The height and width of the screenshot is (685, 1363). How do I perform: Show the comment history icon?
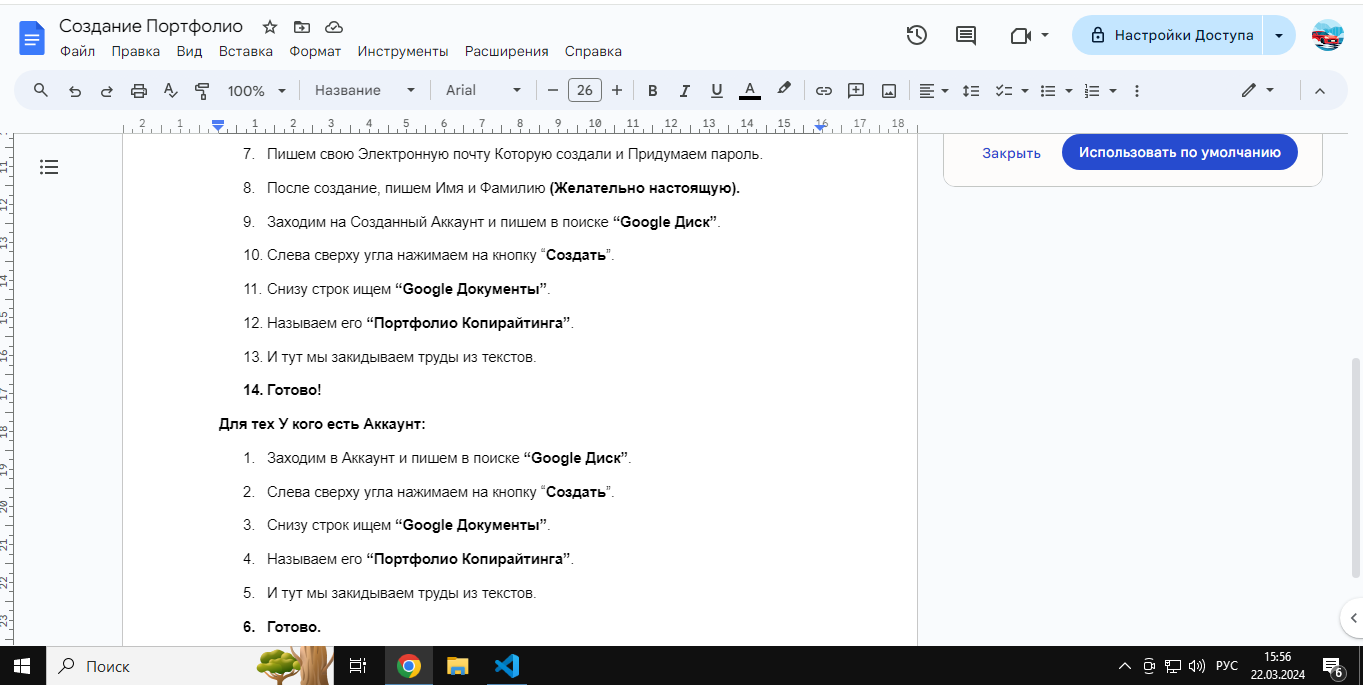click(966, 36)
